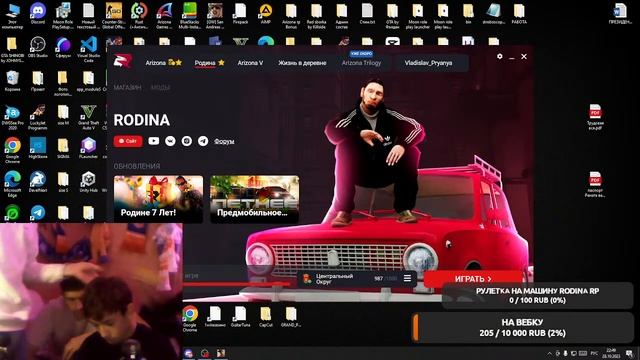Open Microsoft Edge desktop shortcut
Image resolution: width=640 pixels, height=360 pixels.
12,184
